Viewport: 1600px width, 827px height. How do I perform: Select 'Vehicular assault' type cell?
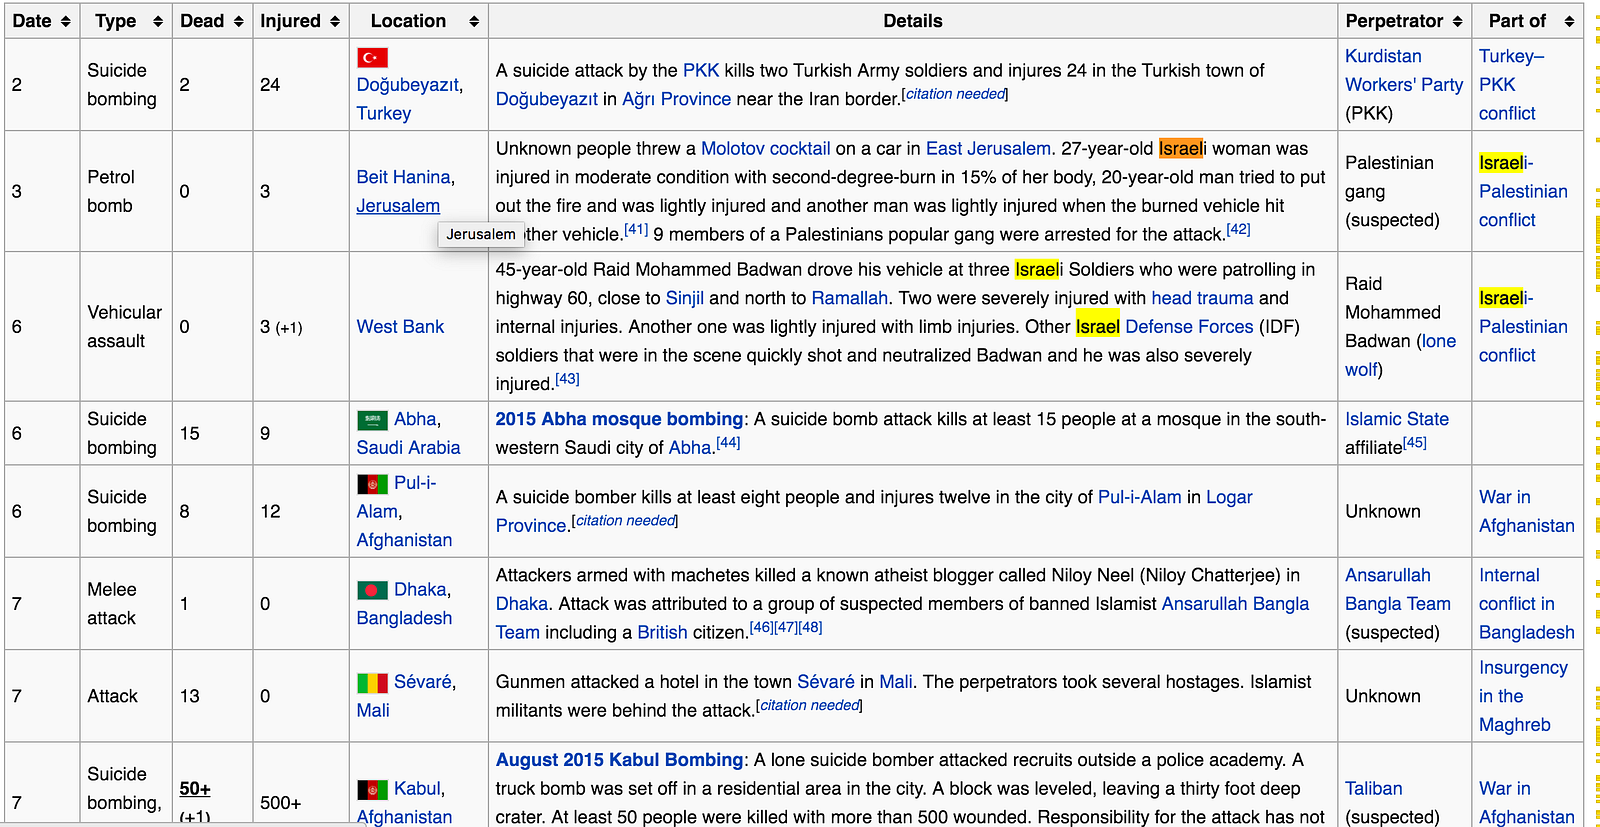click(124, 326)
